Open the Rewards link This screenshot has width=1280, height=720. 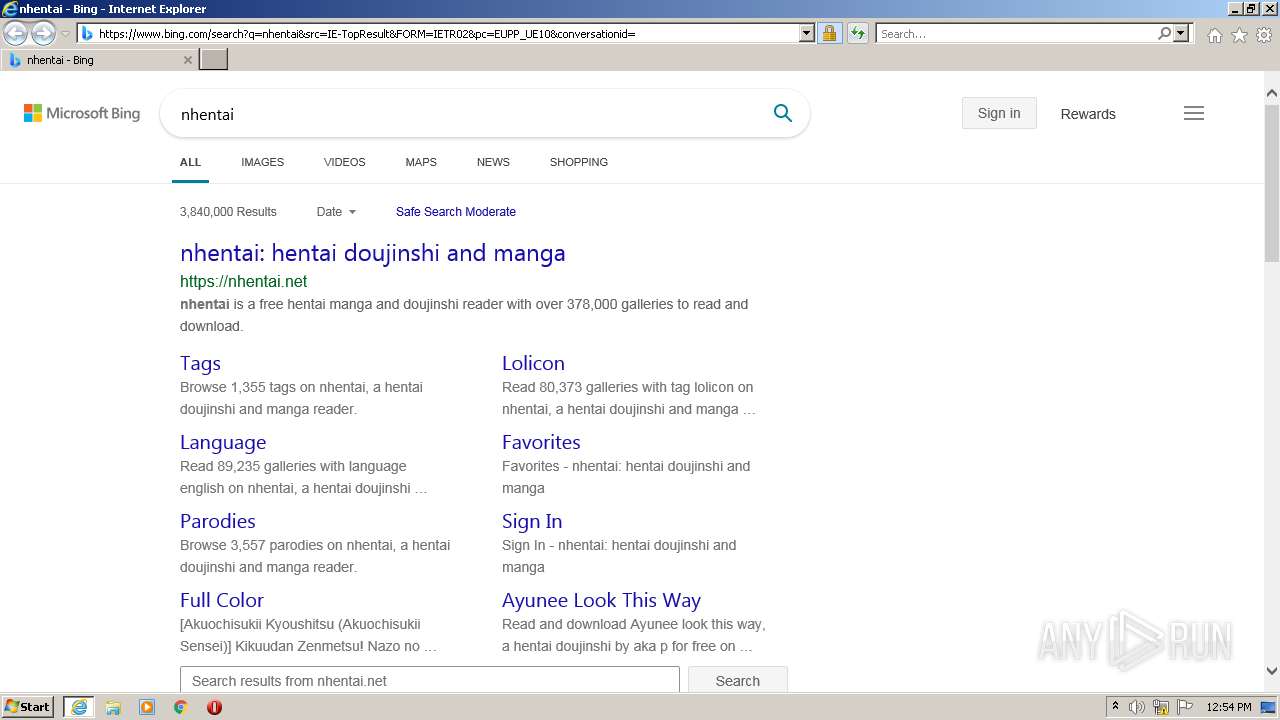click(1088, 114)
